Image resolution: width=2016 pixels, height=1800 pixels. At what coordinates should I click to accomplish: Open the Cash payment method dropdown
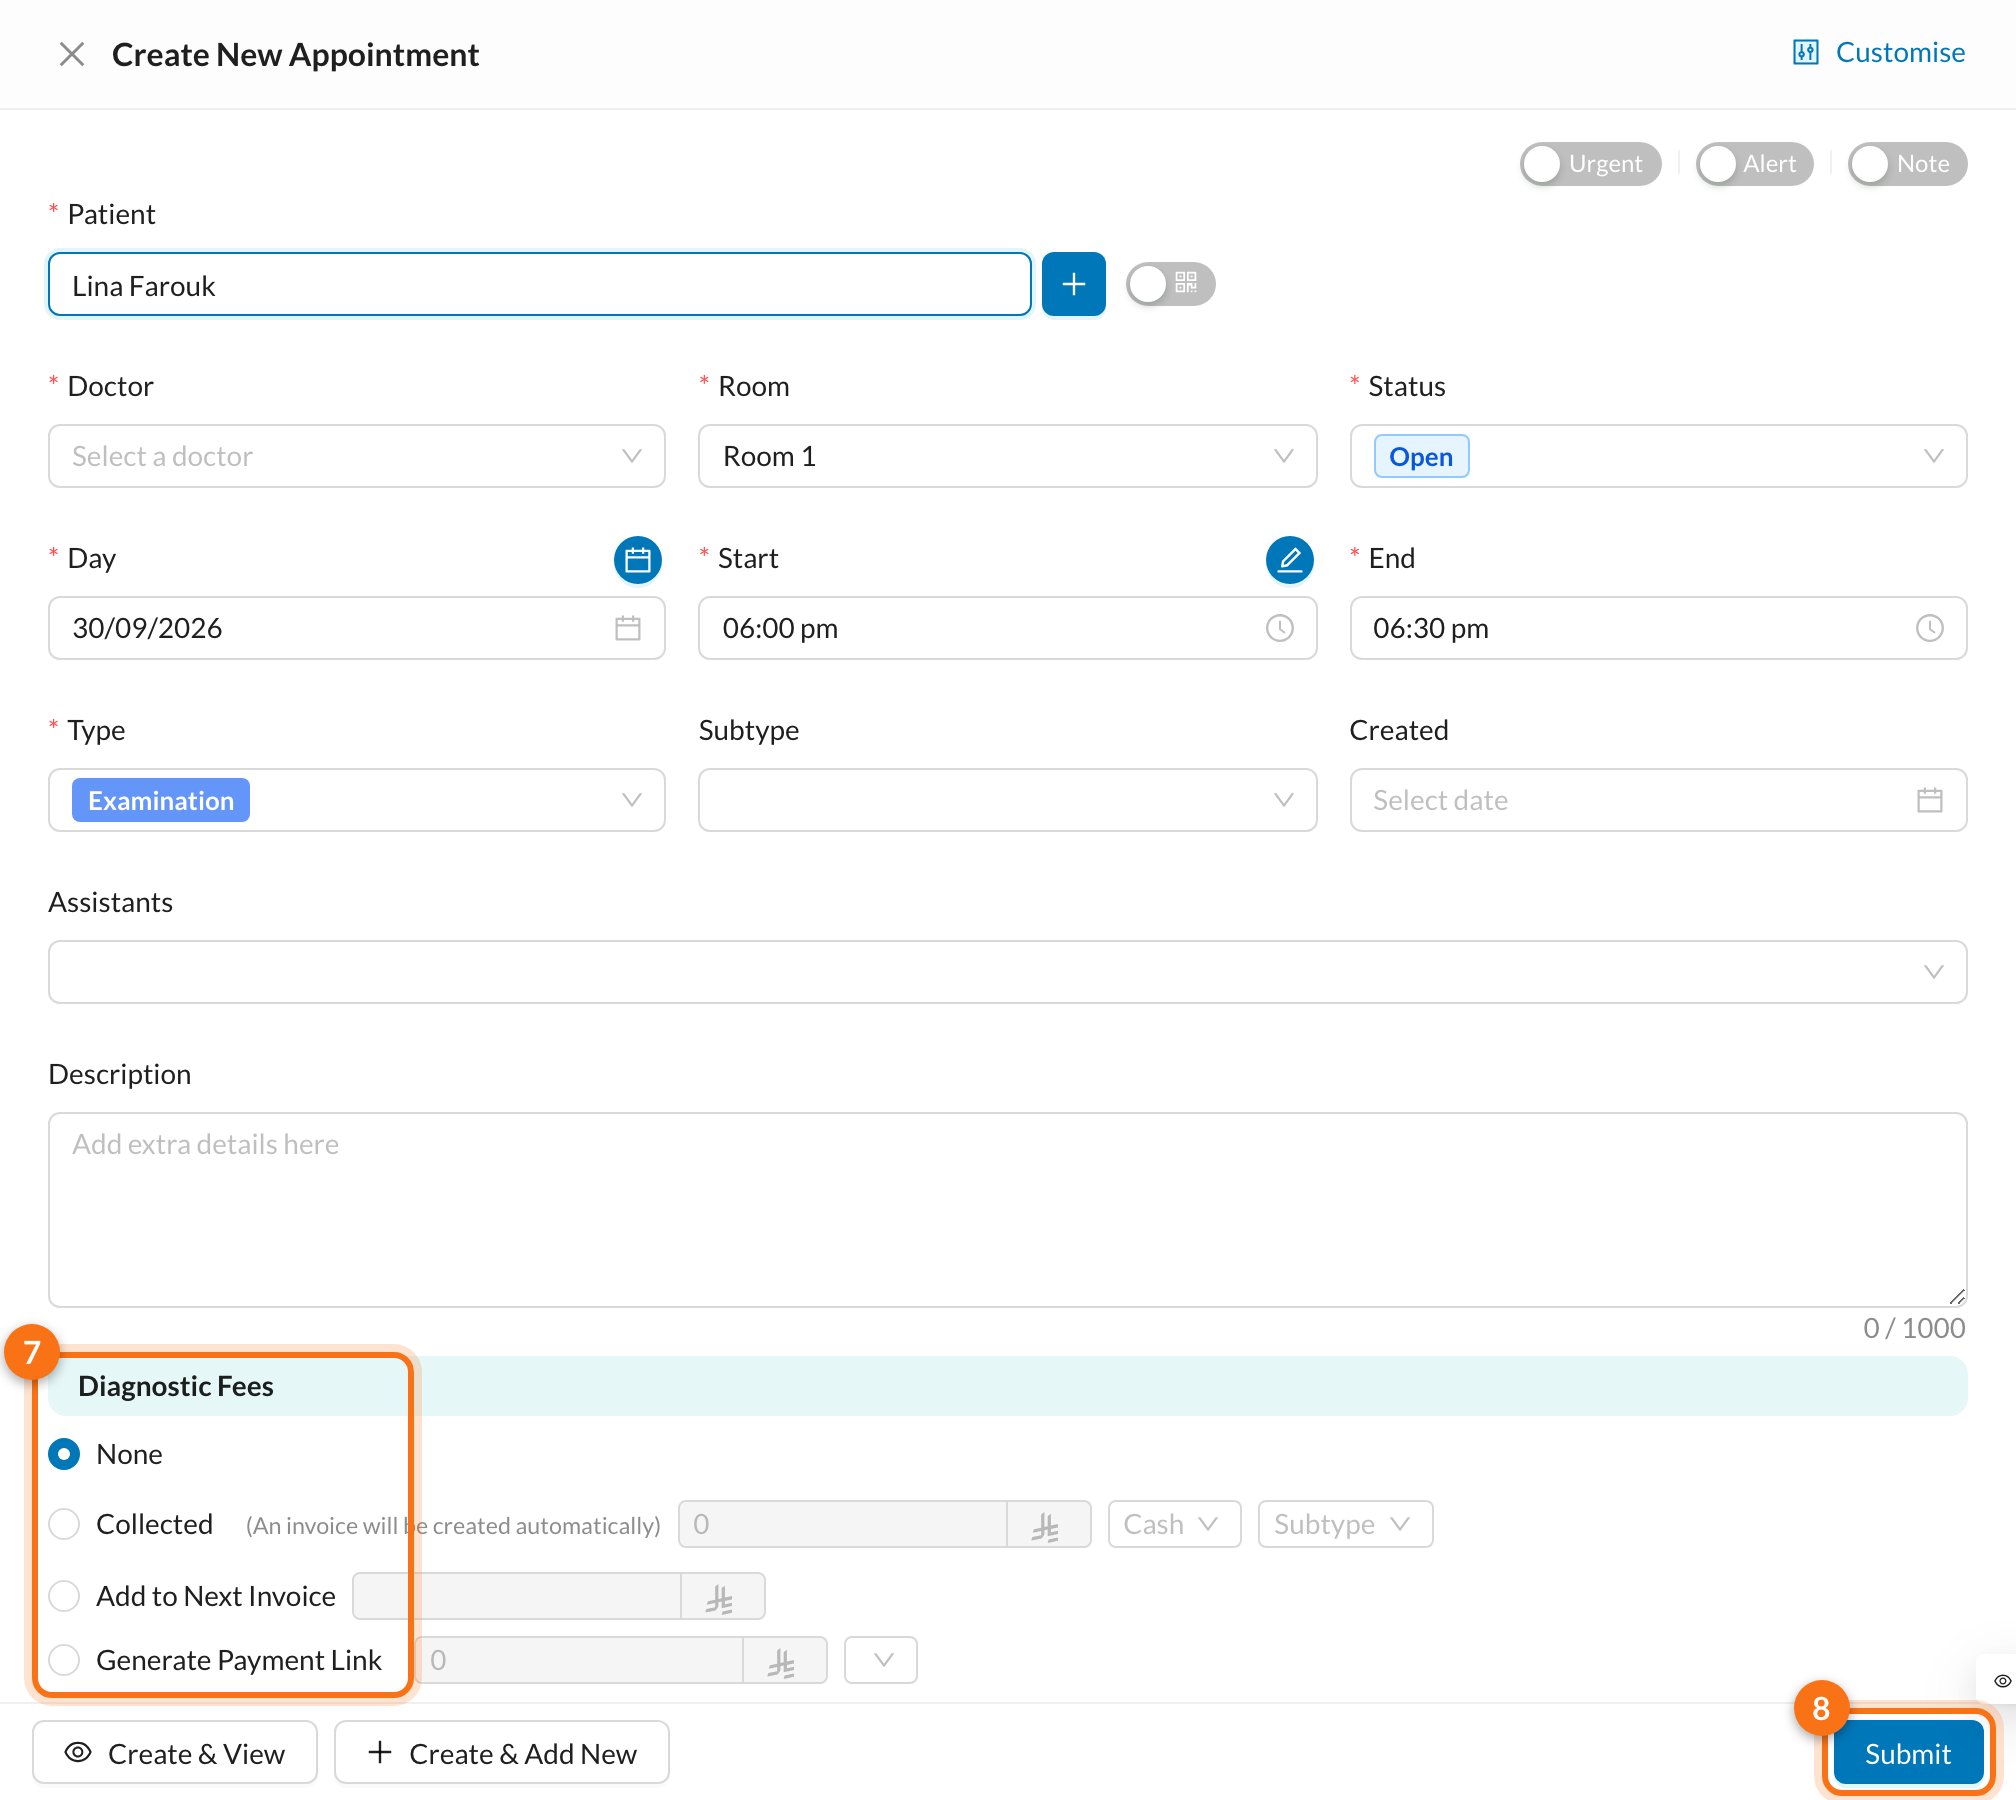tap(1174, 1524)
